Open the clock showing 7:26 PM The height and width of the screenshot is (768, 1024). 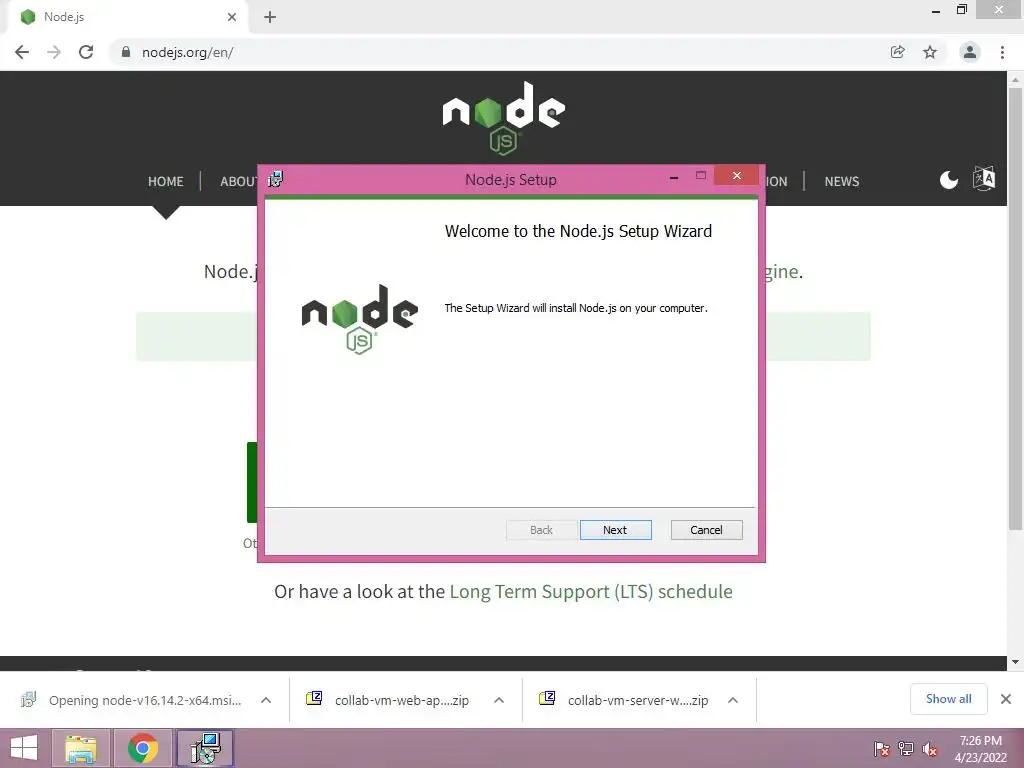(980, 749)
